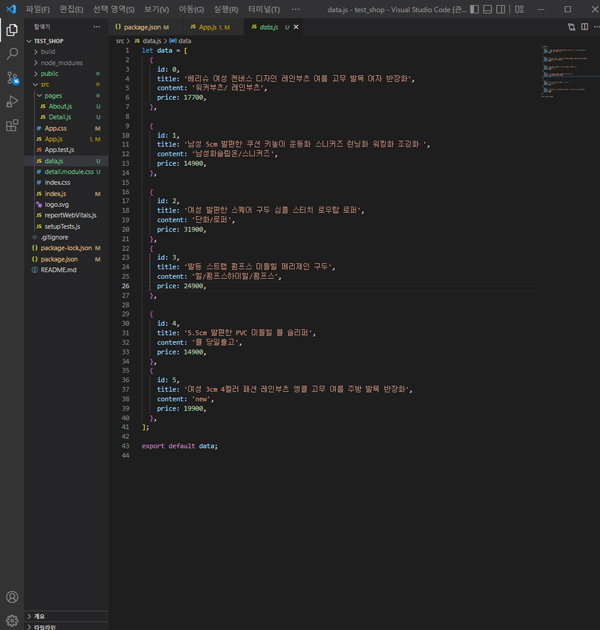Click line number 26 in gutter

(x=126, y=286)
